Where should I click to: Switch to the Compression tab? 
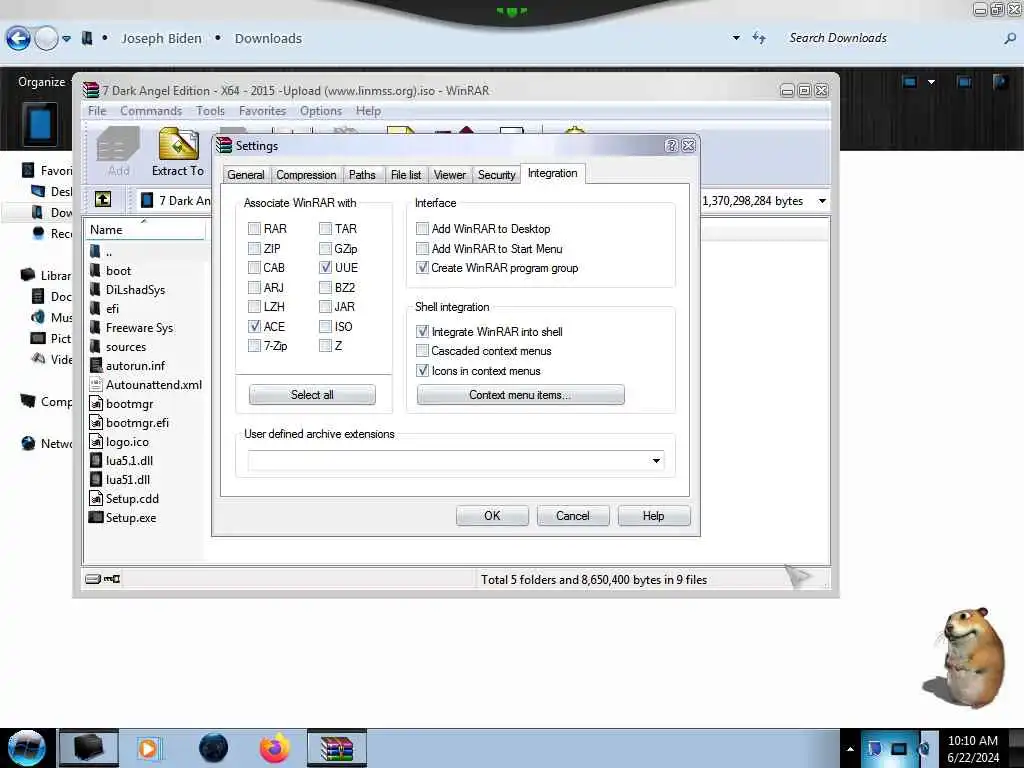click(x=306, y=174)
